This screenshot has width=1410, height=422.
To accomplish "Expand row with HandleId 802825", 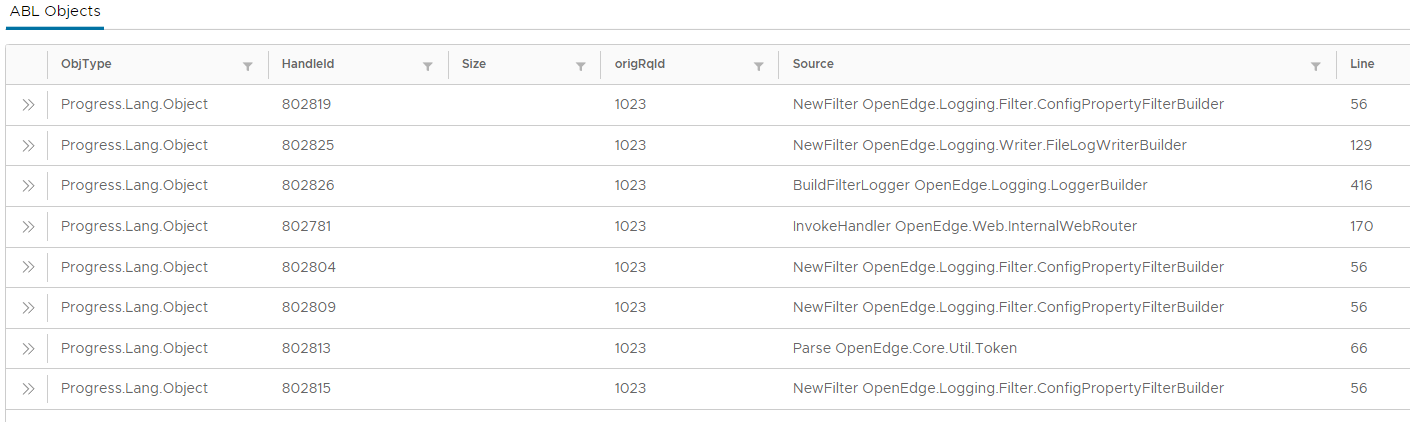I will 28,145.
